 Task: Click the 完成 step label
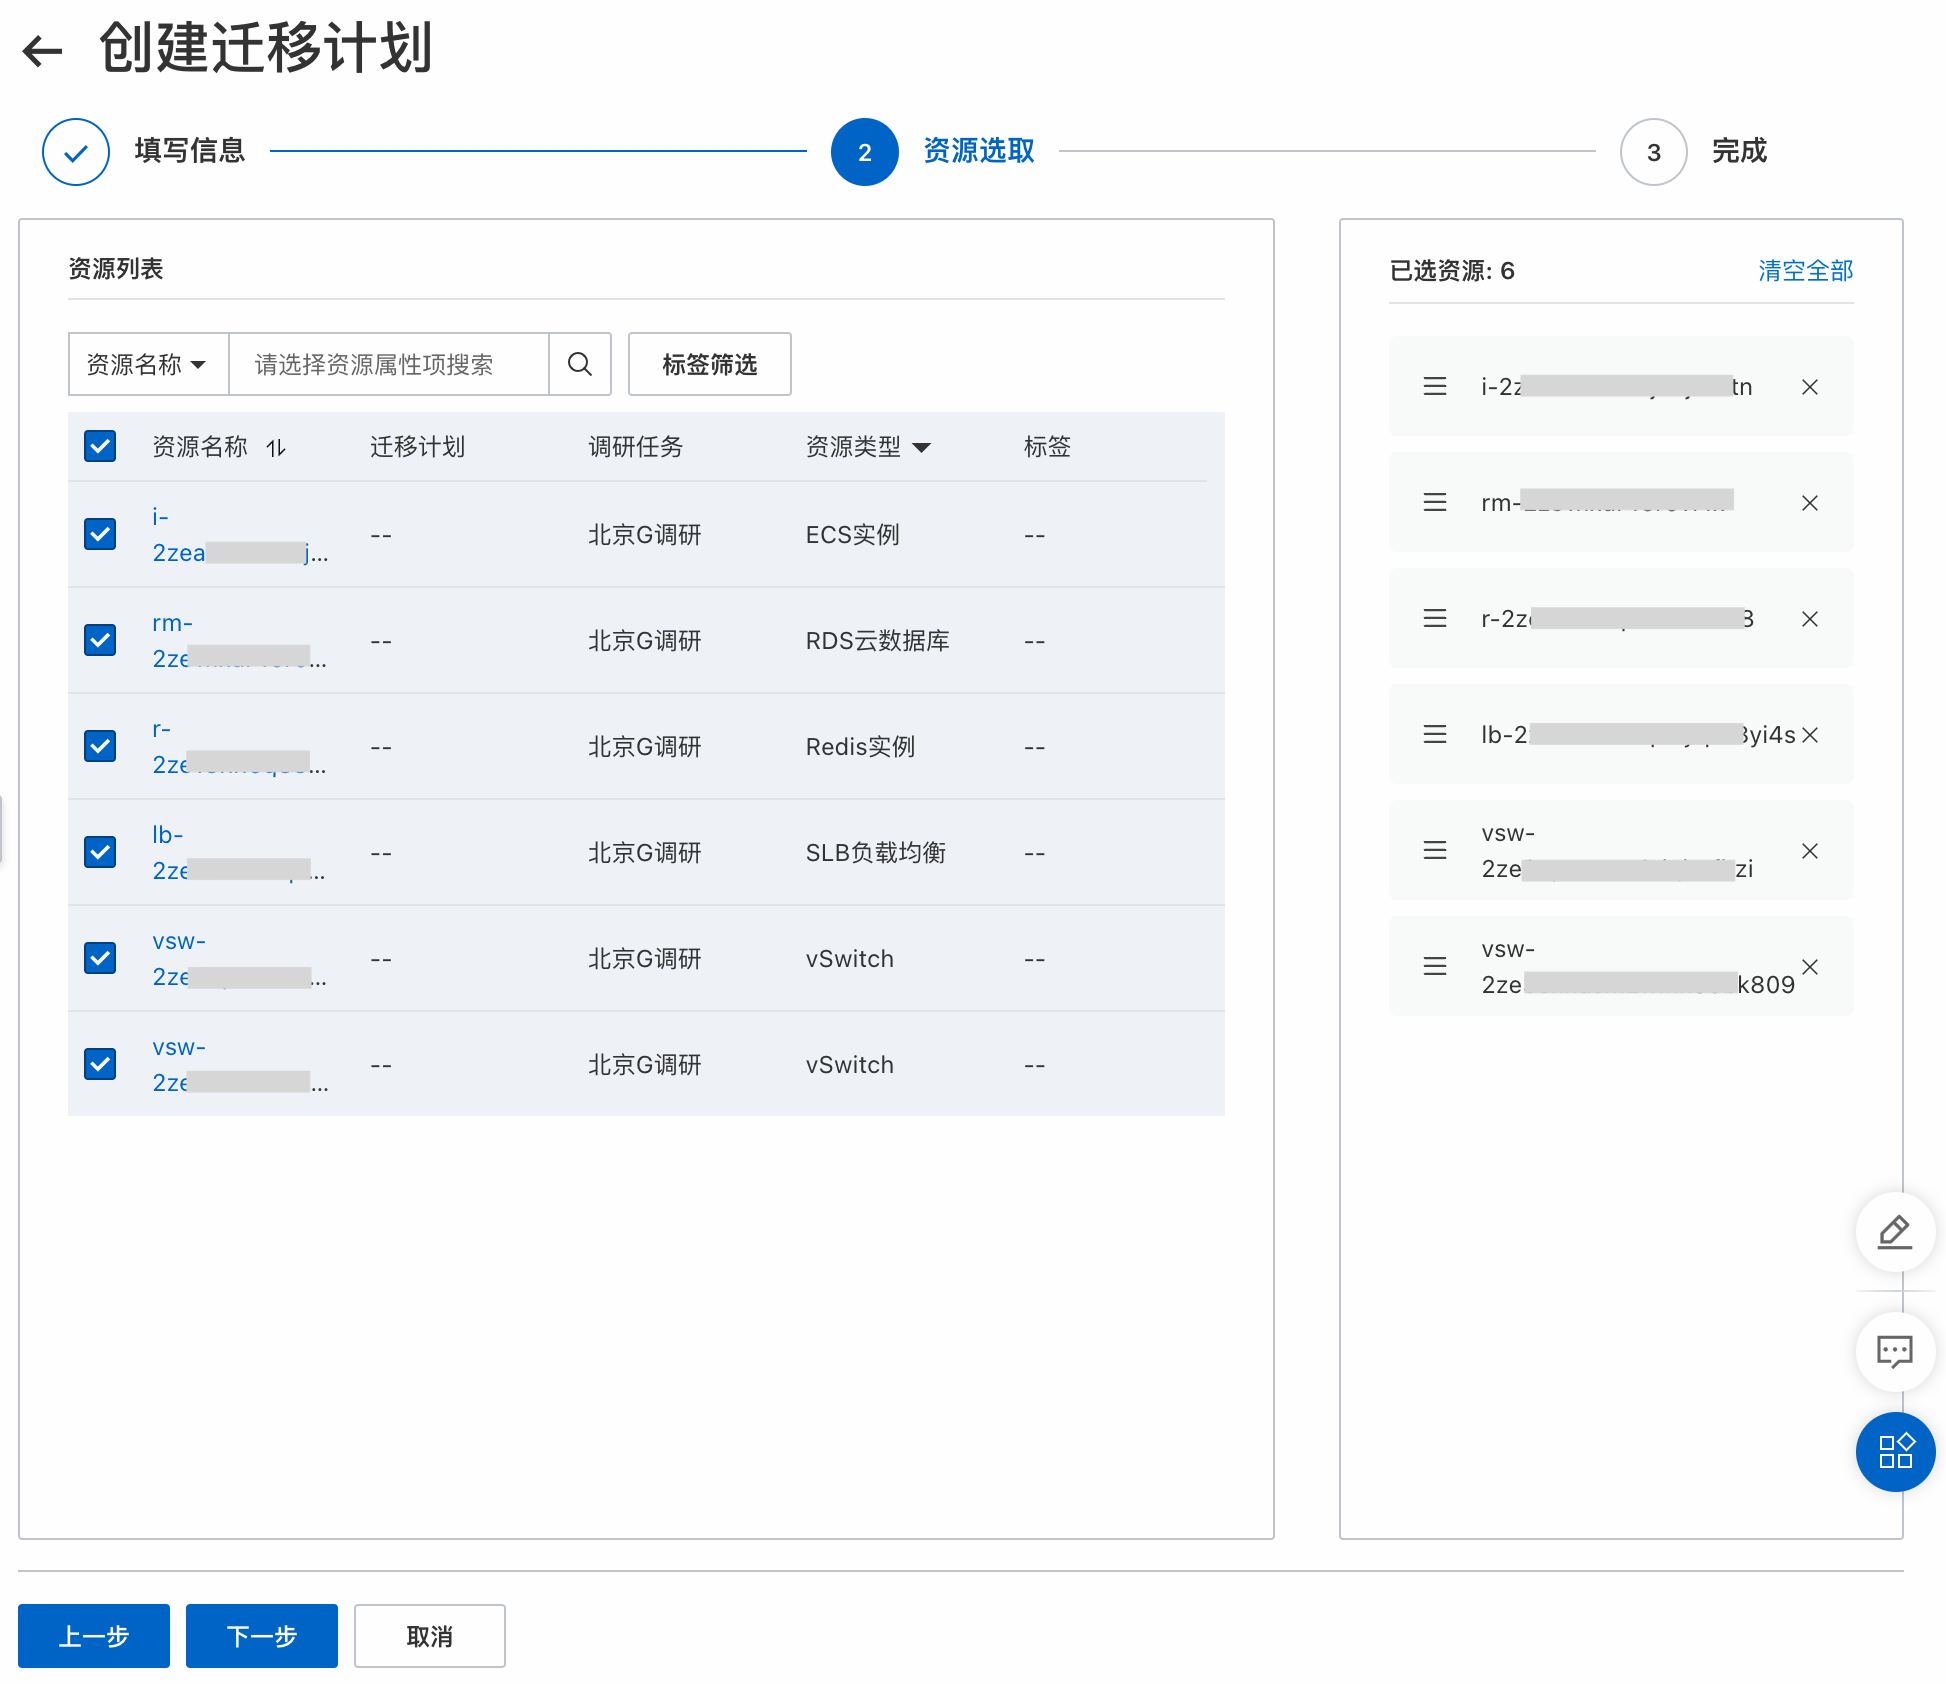(x=1740, y=151)
